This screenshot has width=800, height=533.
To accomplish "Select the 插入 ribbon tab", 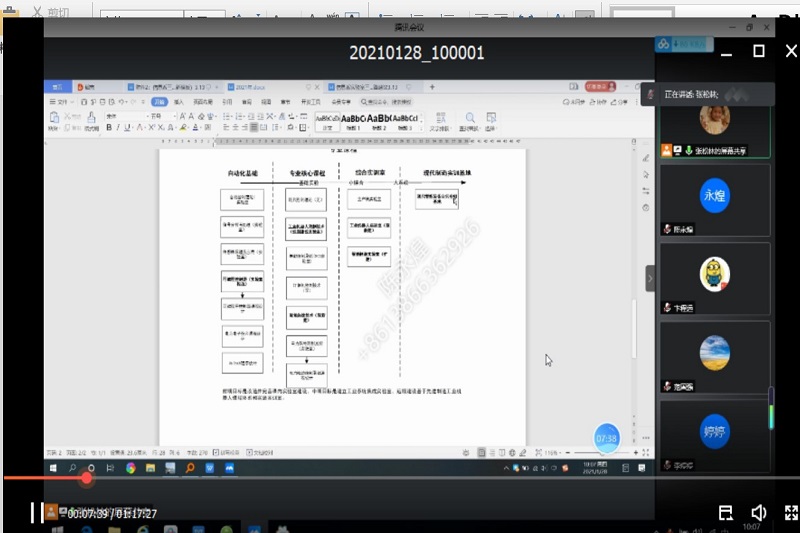I will [179, 102].
